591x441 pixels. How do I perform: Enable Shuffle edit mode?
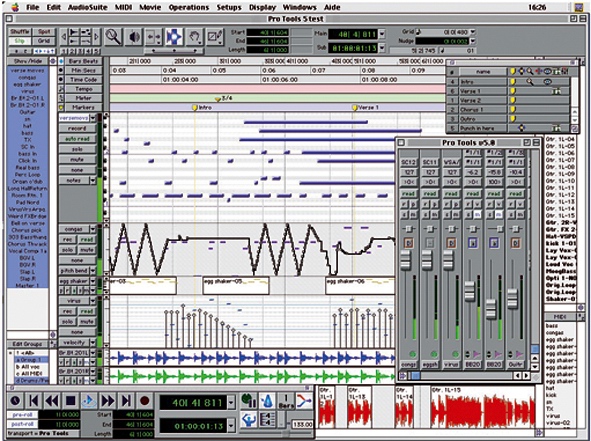pyautogui.click(x=20, y=32)
